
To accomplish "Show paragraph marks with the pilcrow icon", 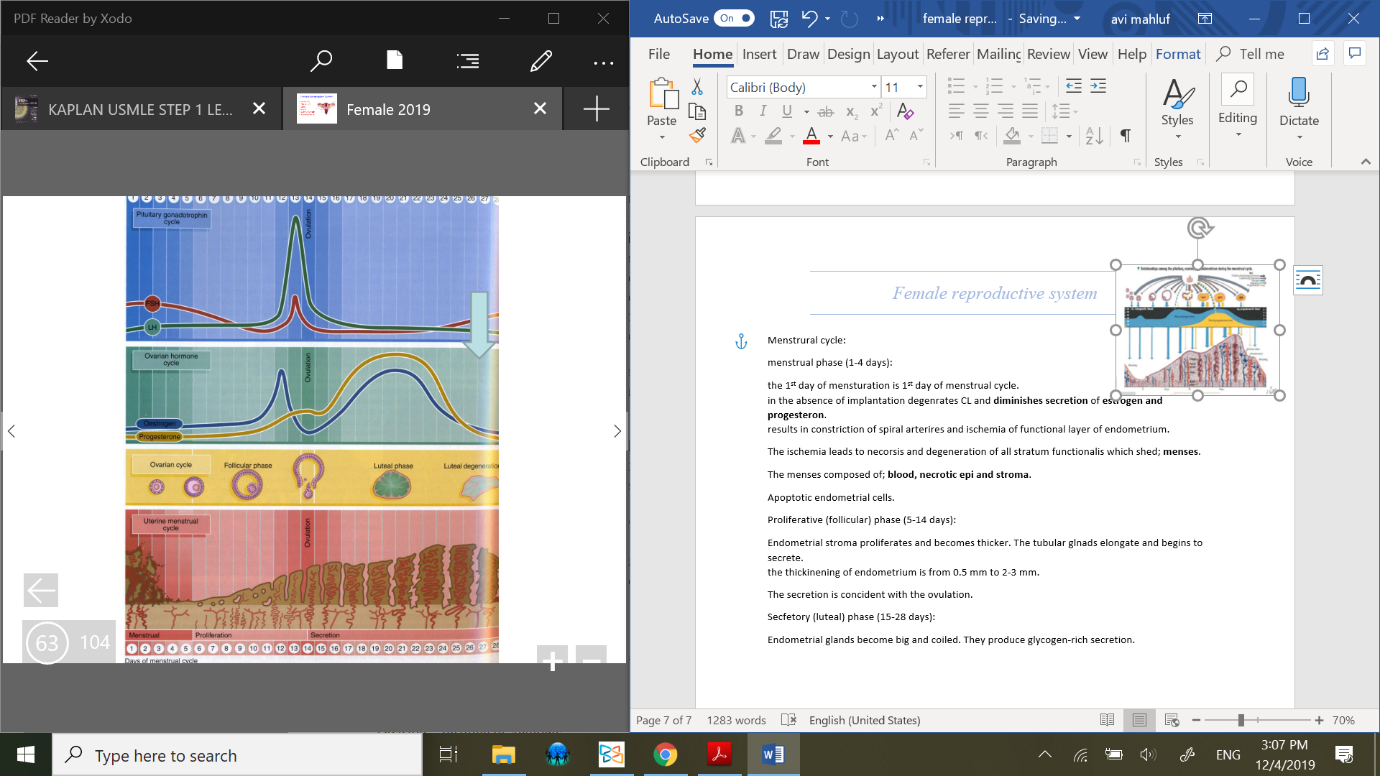I will point(1125,135).
